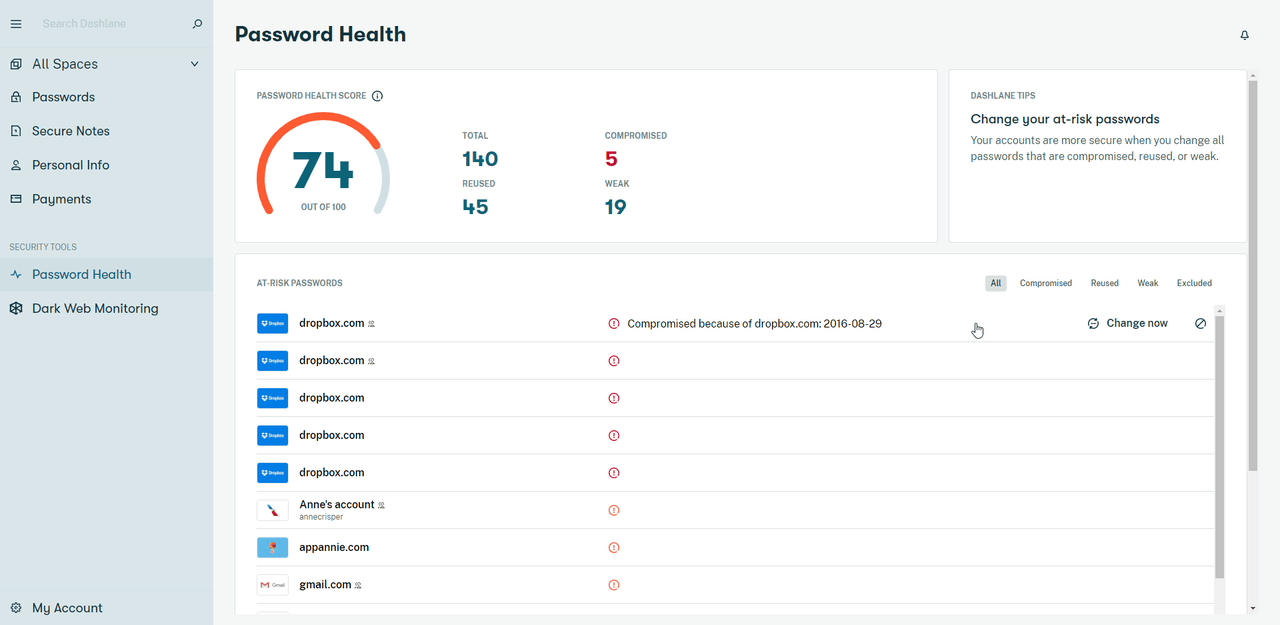
Task: Filter at-risk passwords by Compromised
Action: click(x=1045, y=283)
